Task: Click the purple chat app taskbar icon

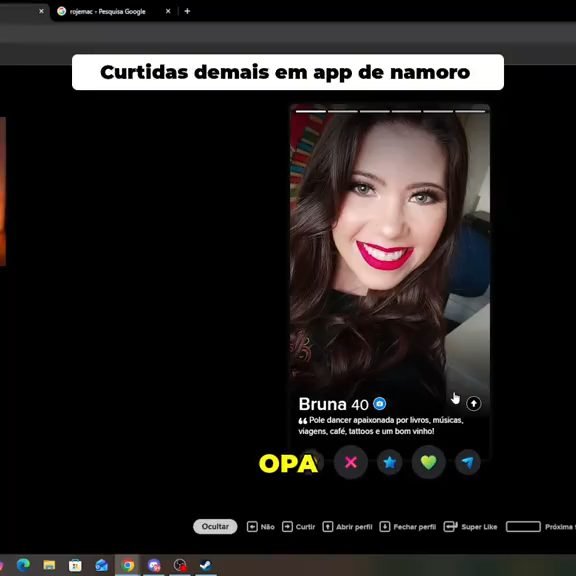Action: click(154, 565)
